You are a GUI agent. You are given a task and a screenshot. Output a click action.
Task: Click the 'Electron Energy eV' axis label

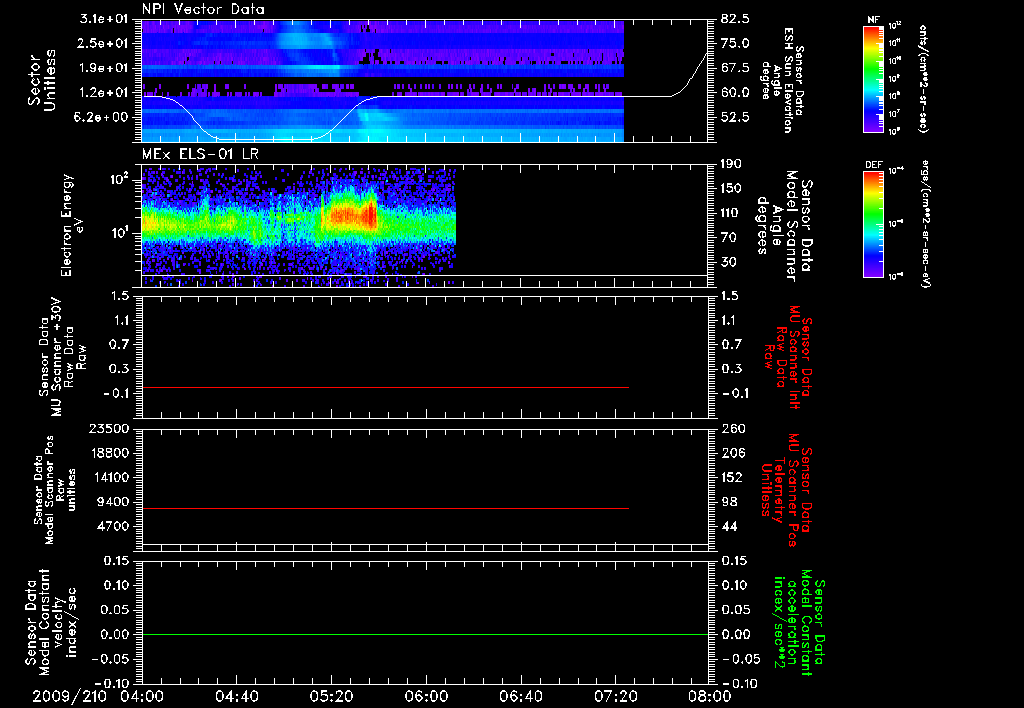click(72, 225)
